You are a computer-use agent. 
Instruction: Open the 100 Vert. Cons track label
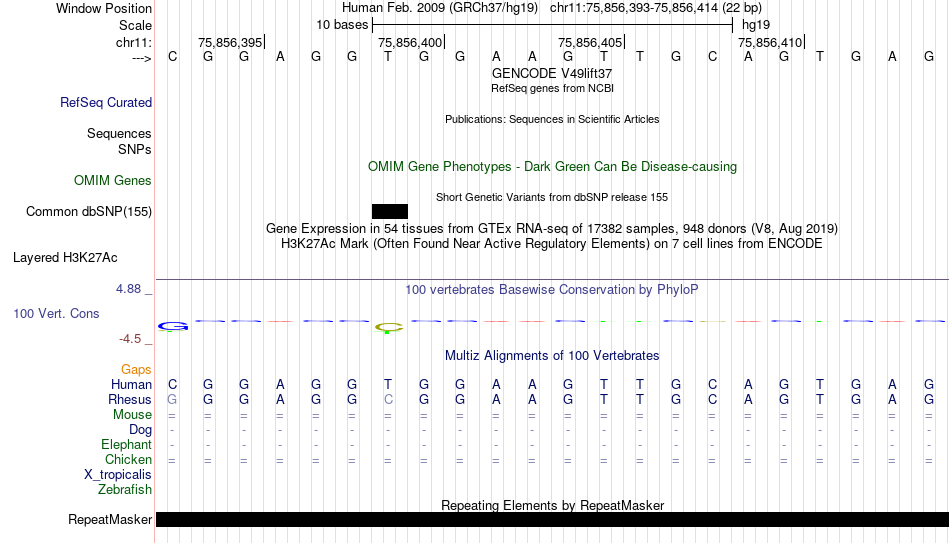[x=56, y=313]
